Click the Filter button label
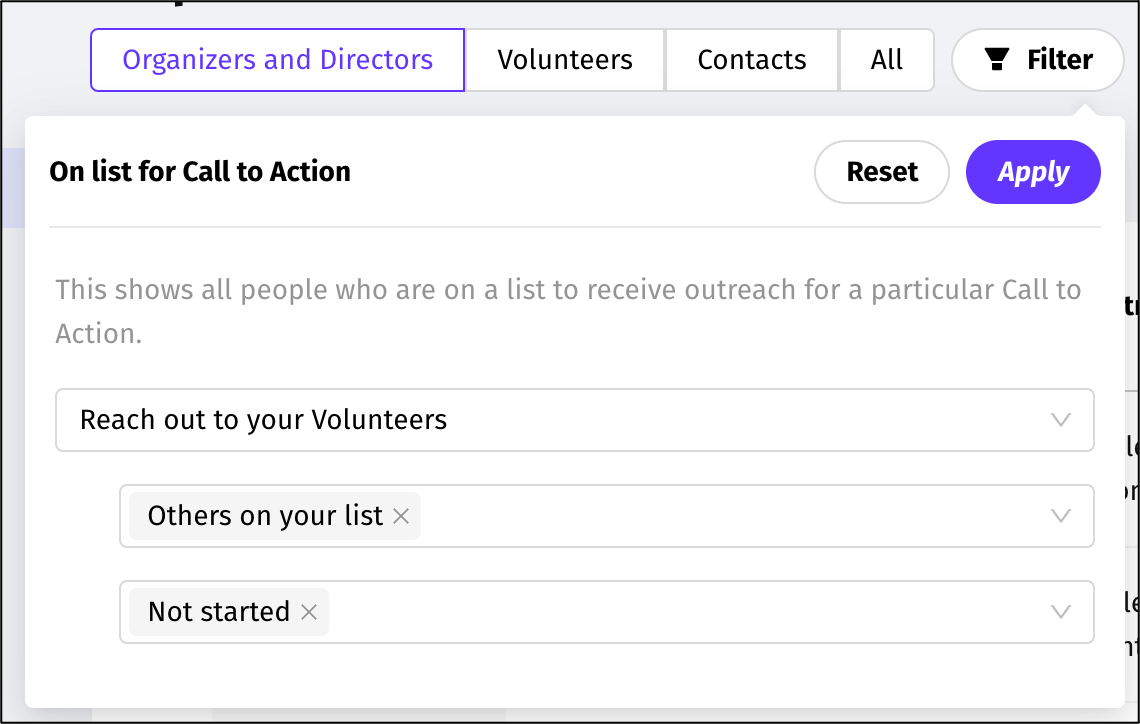Screen dimensions: 1140x724 coord(1059,60)
